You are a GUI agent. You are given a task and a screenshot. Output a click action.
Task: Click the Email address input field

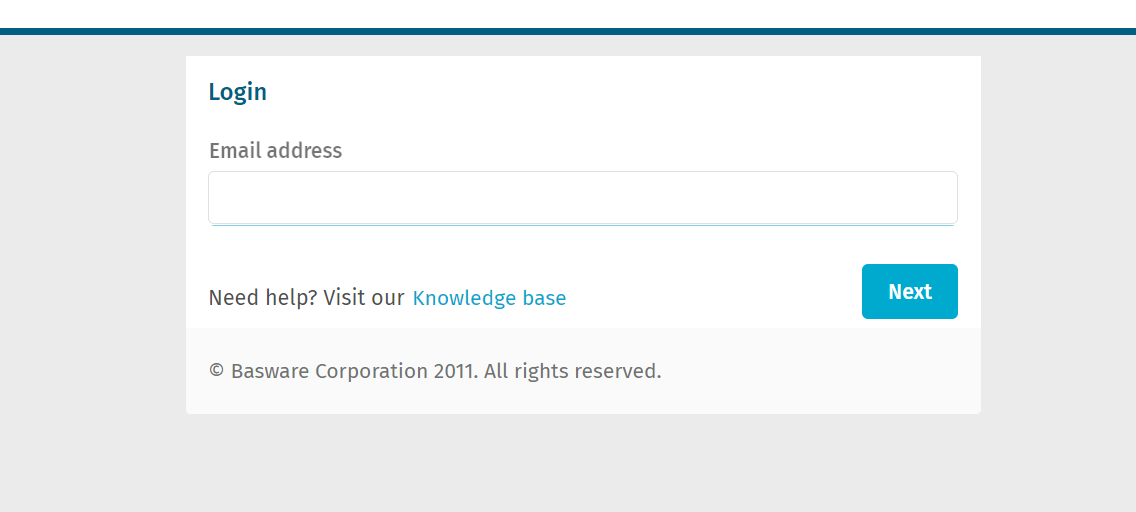[582, 198]
